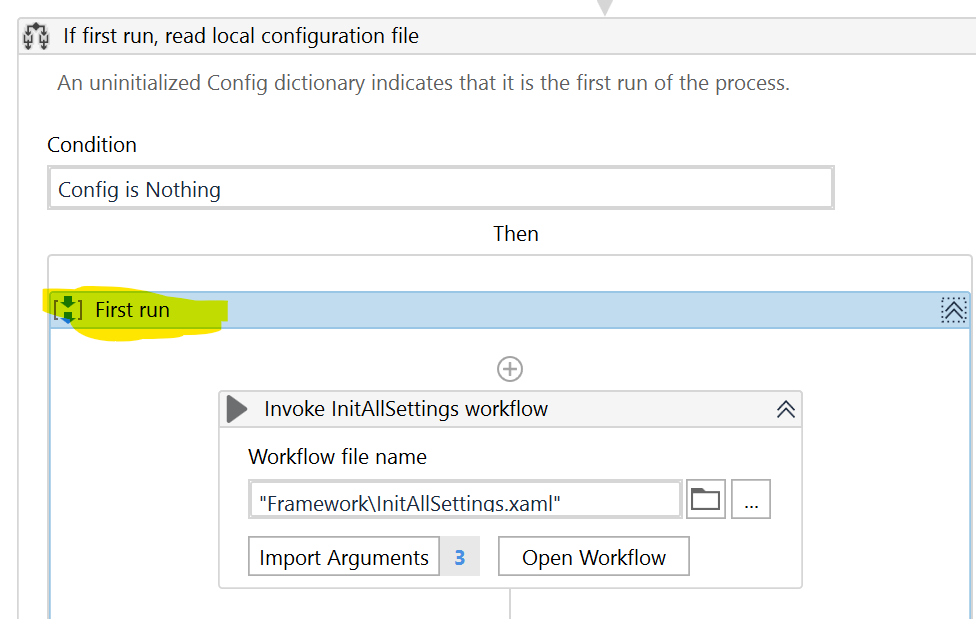Click the Invoke workflow play icon
976x619 pixels.
tap(237, 409)
